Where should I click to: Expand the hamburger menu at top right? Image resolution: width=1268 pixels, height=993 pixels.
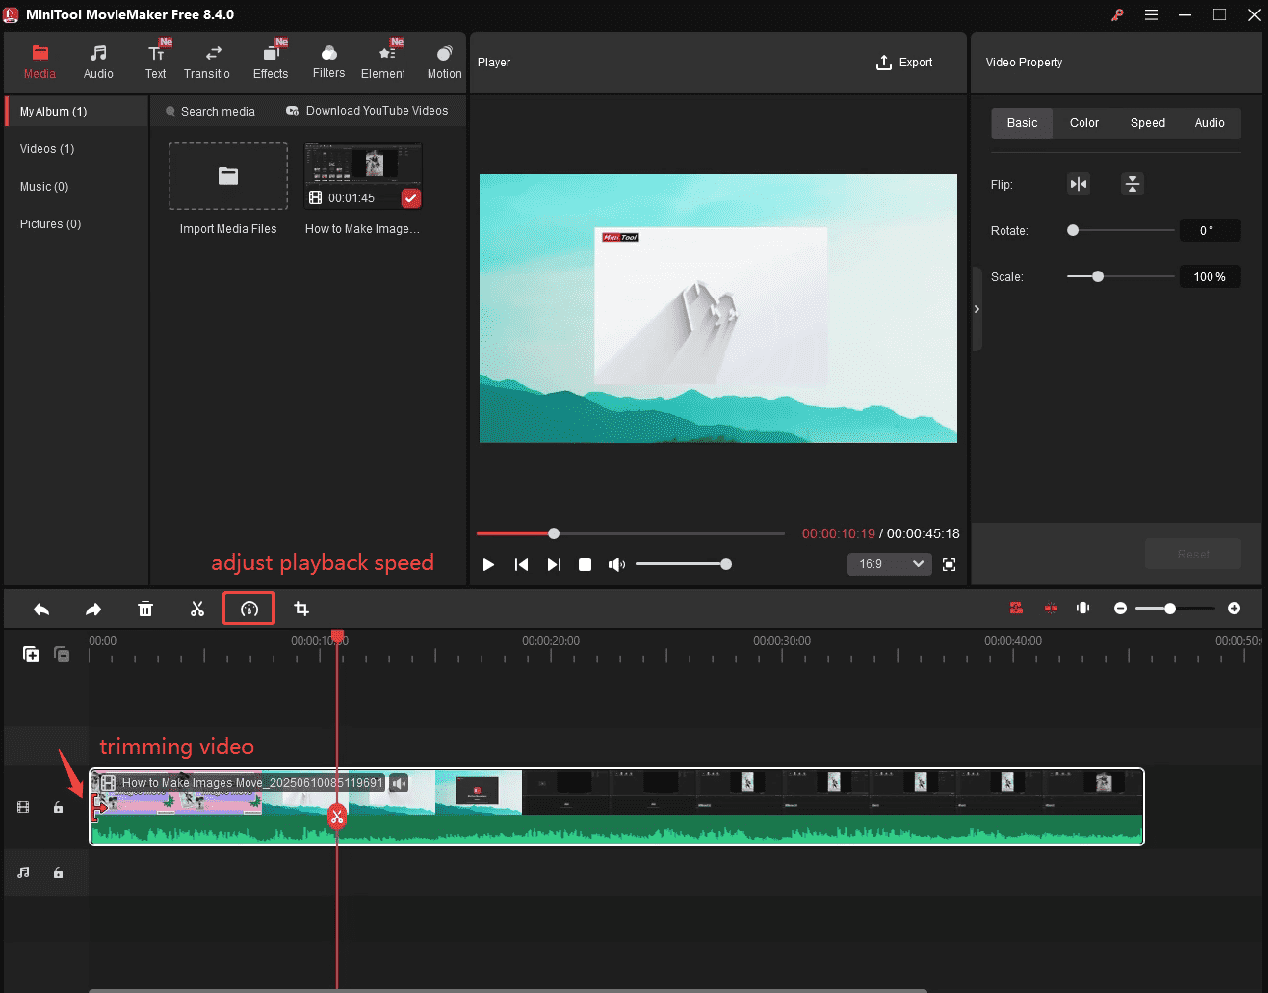[1151, 15]
